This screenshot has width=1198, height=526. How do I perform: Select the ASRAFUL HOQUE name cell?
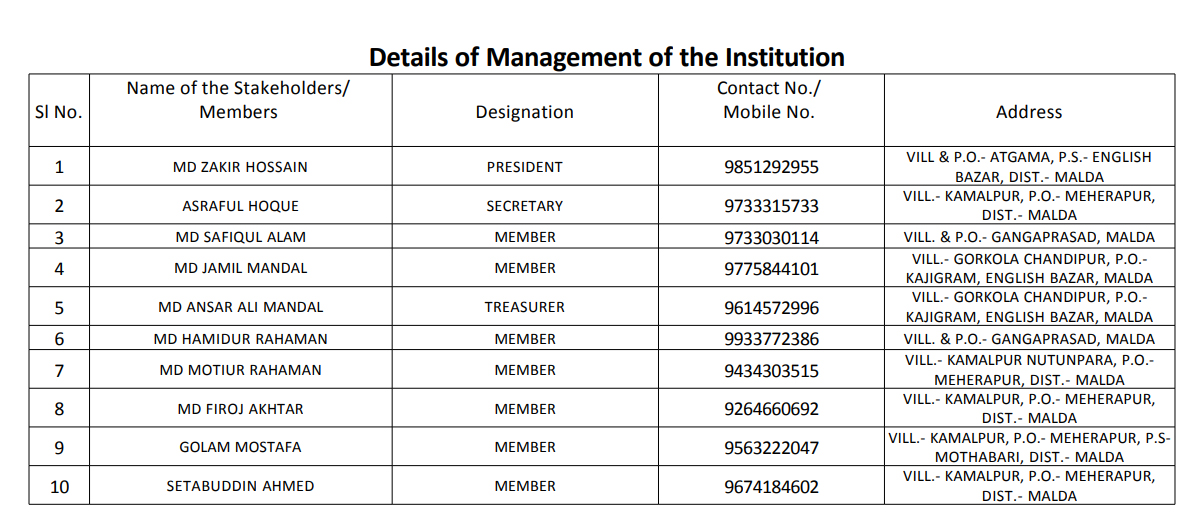point(241,206)
